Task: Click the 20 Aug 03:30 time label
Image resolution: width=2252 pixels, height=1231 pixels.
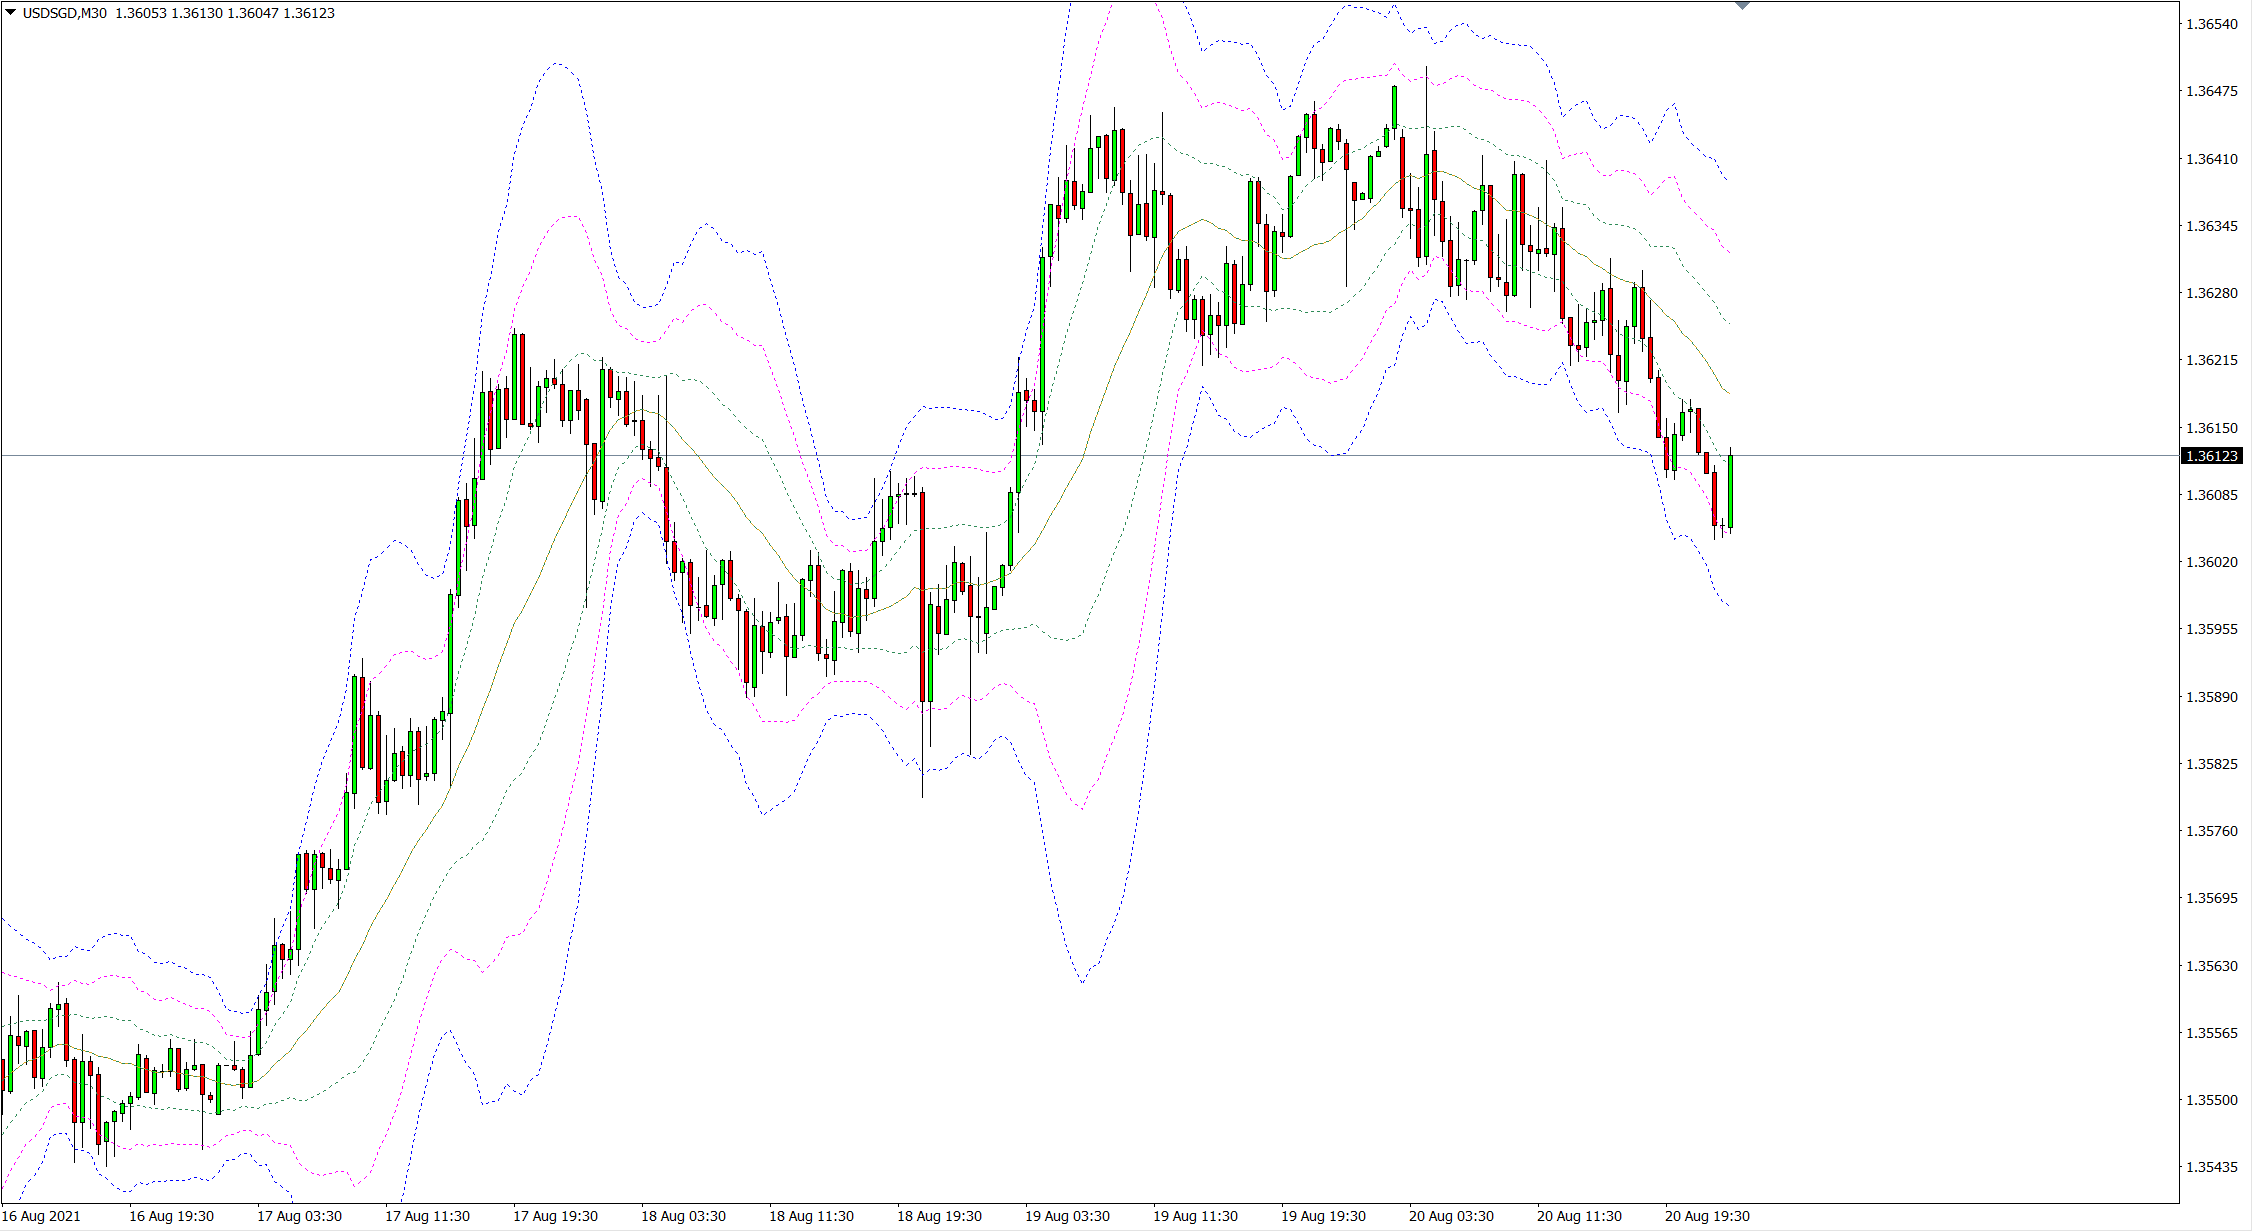Action: click(1451, 1216)
